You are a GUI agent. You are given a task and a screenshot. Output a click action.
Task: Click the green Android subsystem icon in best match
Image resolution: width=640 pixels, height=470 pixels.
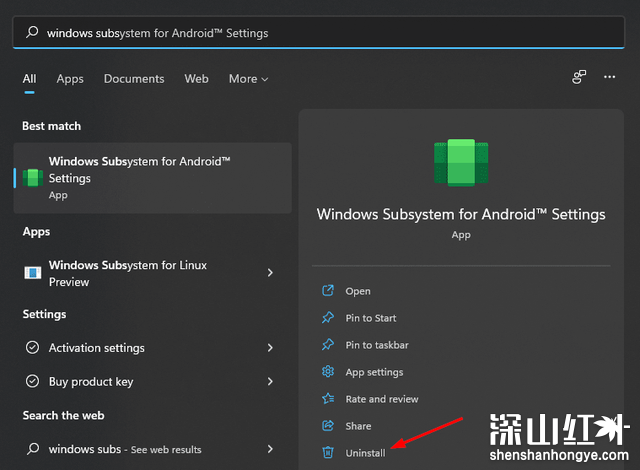point(33,178)
